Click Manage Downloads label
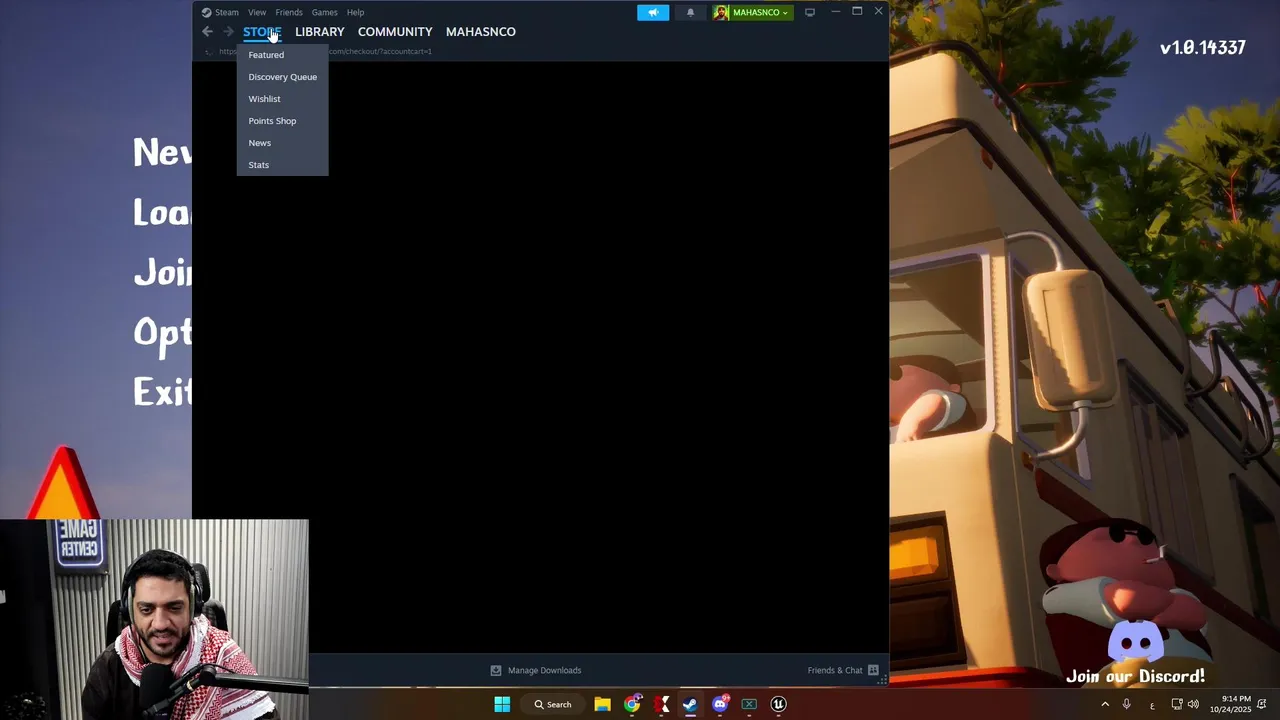This screenshot has height=720, width=1280. click(x=544, y=670)
